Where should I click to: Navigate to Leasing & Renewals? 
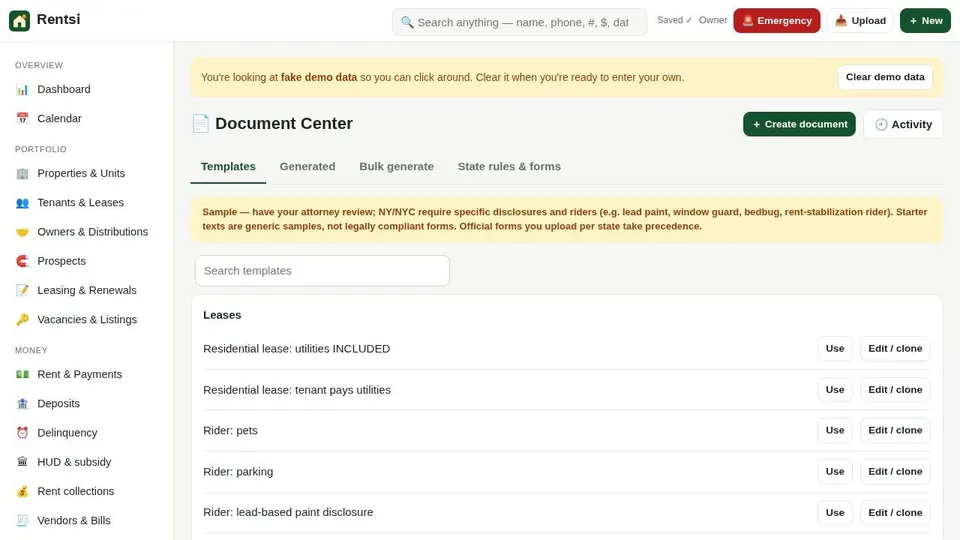(86, 290)
